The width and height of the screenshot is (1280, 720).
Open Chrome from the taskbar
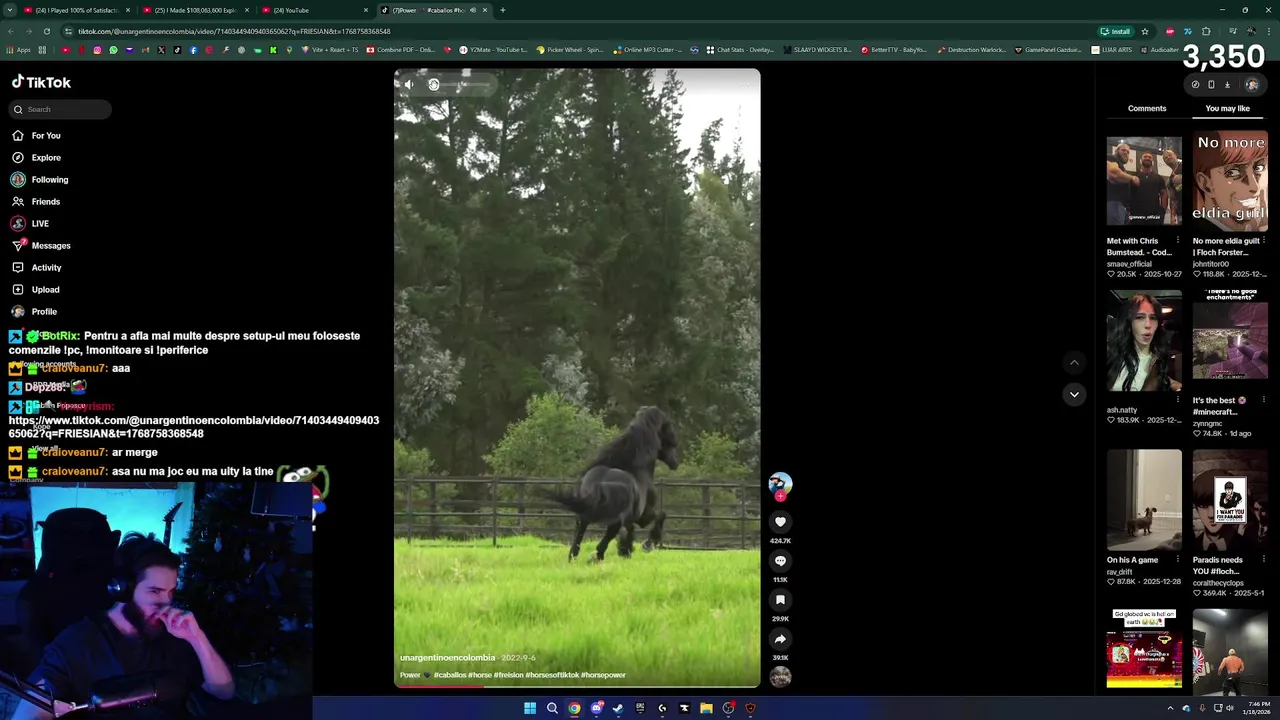point(574,708)
